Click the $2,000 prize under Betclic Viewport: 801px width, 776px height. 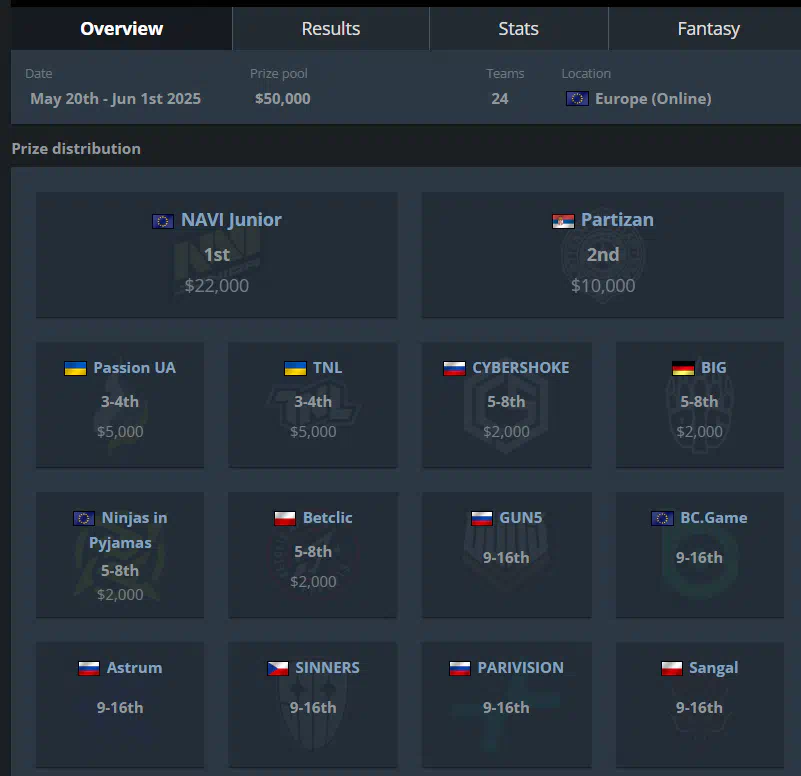313,582
